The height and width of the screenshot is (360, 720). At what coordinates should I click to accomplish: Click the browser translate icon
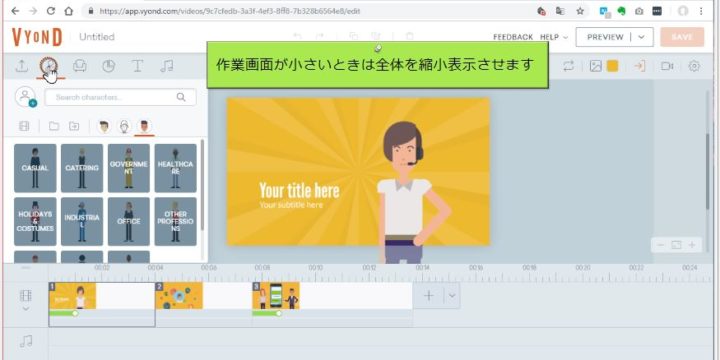(560, 11)
